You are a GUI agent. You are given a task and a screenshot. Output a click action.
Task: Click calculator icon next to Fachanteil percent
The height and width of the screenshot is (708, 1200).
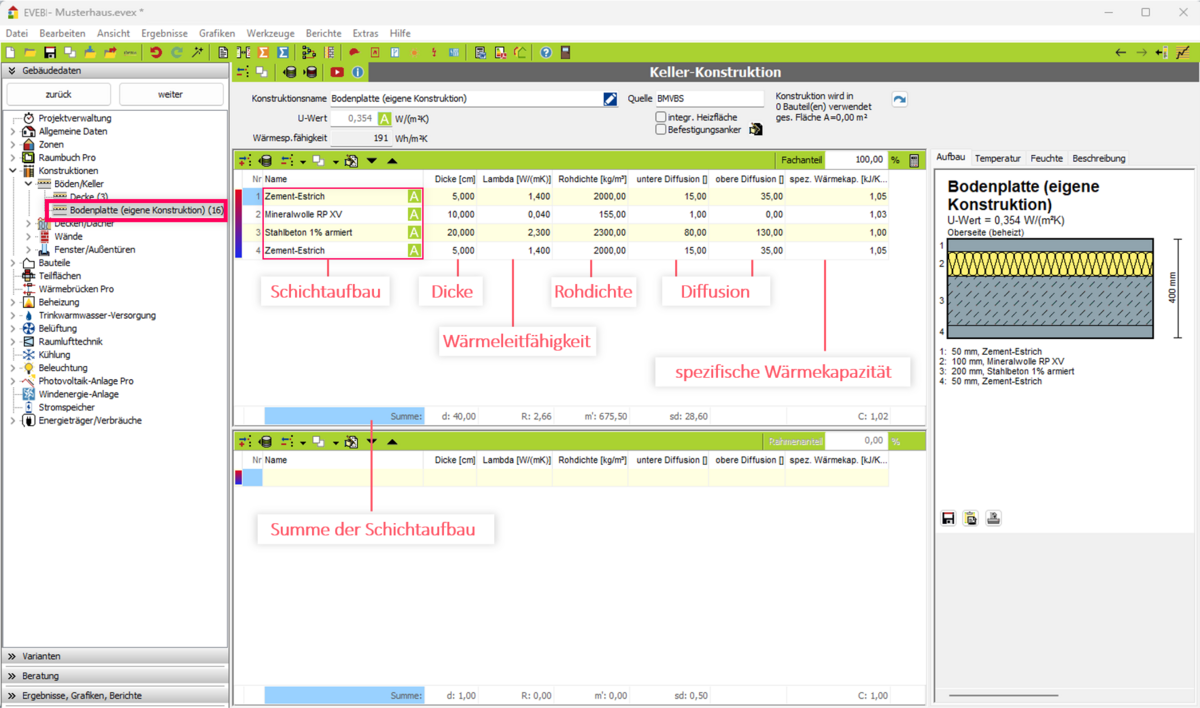click(x=914, y=160)
